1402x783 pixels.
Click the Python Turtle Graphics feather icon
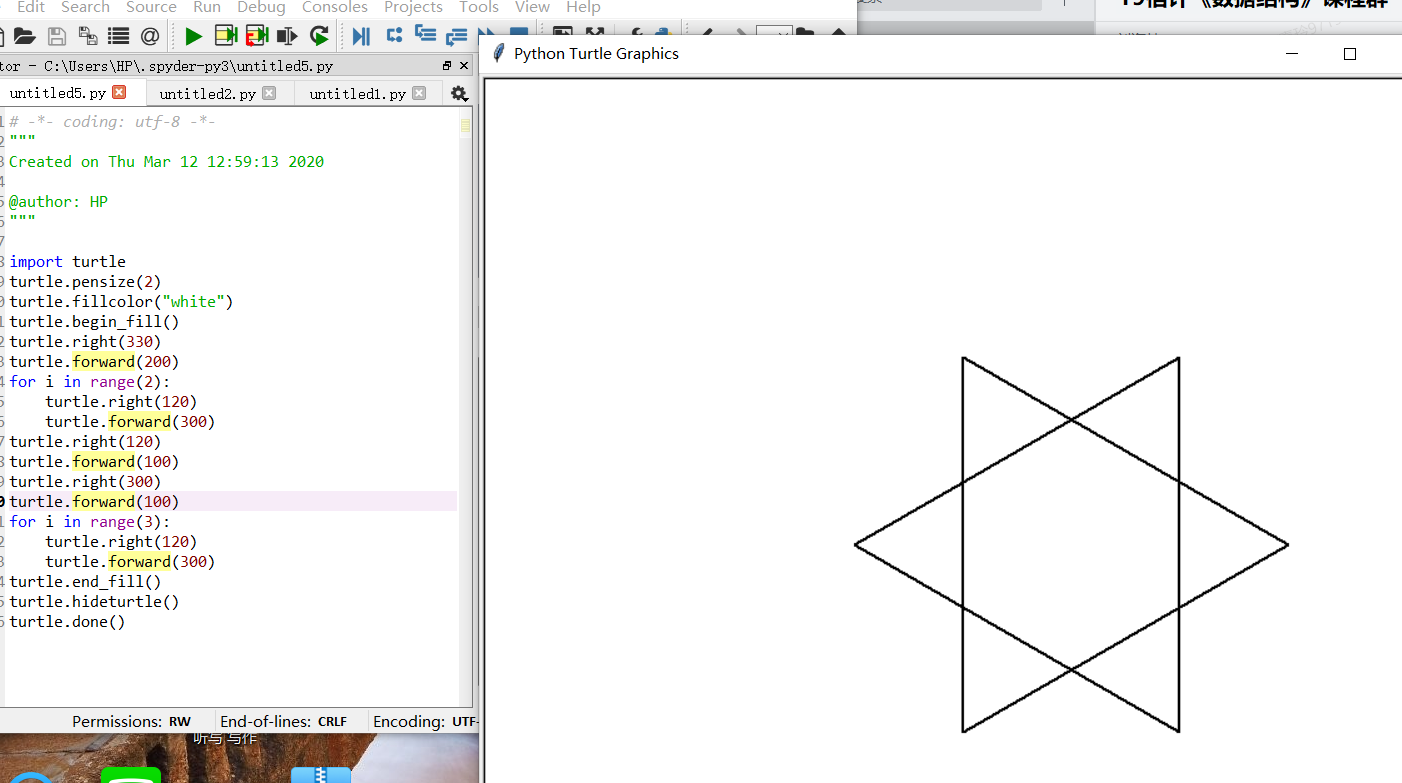pyautogui.click(x=499, y=53)
